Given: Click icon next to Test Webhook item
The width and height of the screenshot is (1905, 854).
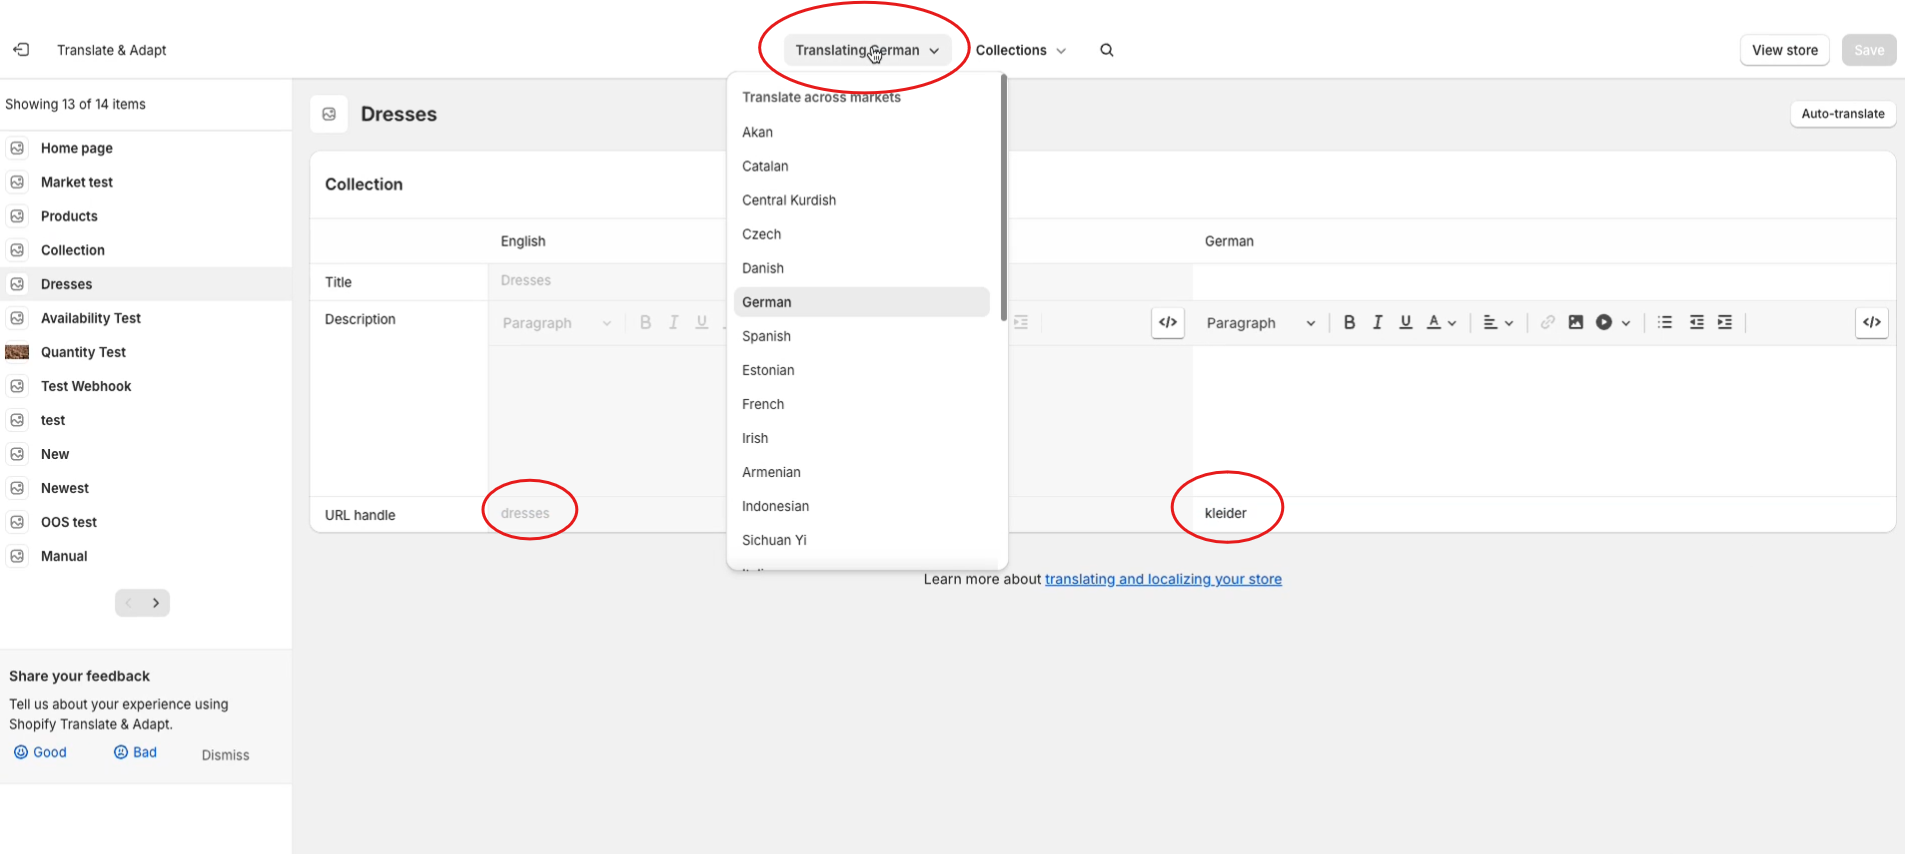Looking at the screenshot, I should pos(17,386).
